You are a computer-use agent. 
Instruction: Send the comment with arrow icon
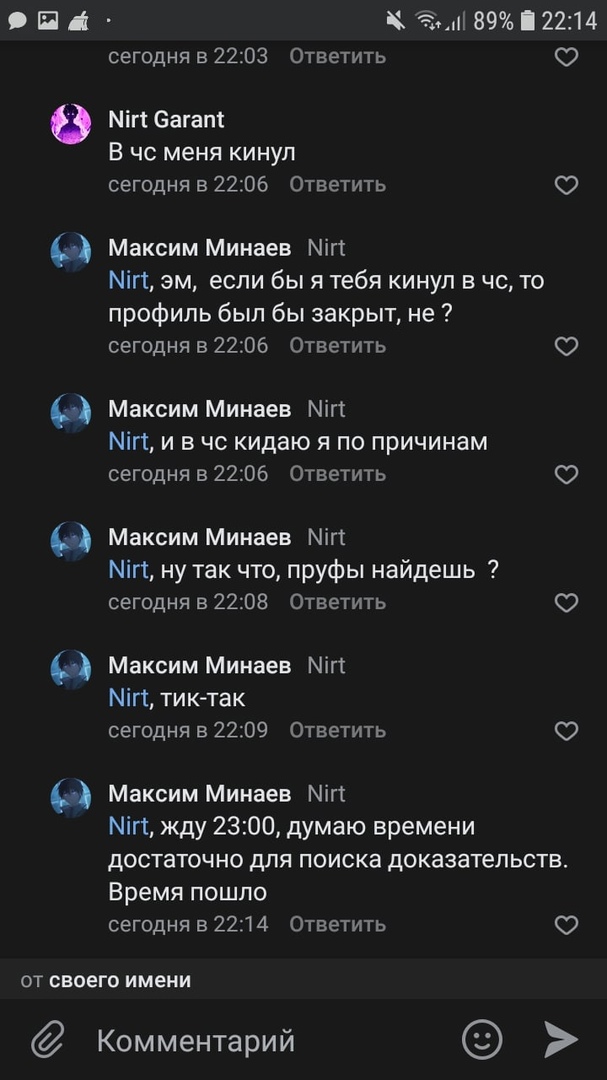pyautogui.click(x=561, y=1040)
